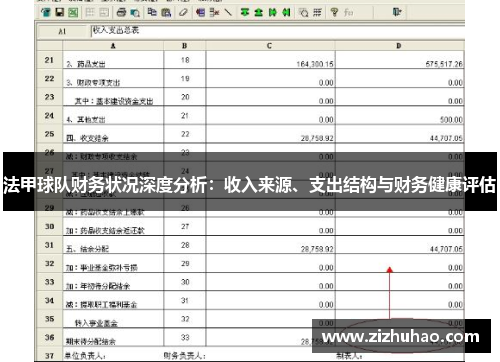Click the 单位负责人 label cell
Screen dimensions: 500x362
pos(85,356)
